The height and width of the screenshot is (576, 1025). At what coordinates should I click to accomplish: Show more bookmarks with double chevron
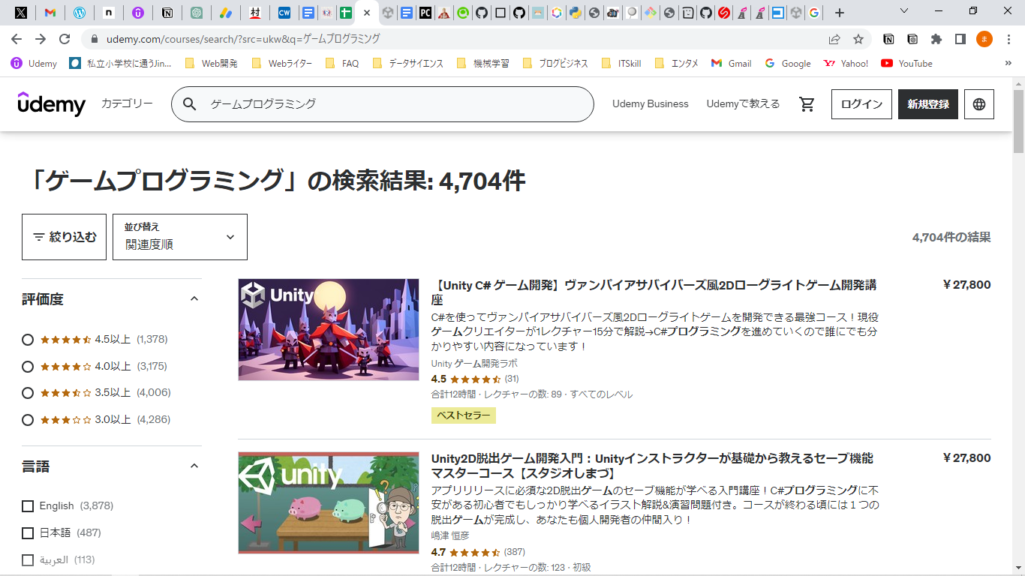pyautogui.click(x=1008, y=63)
